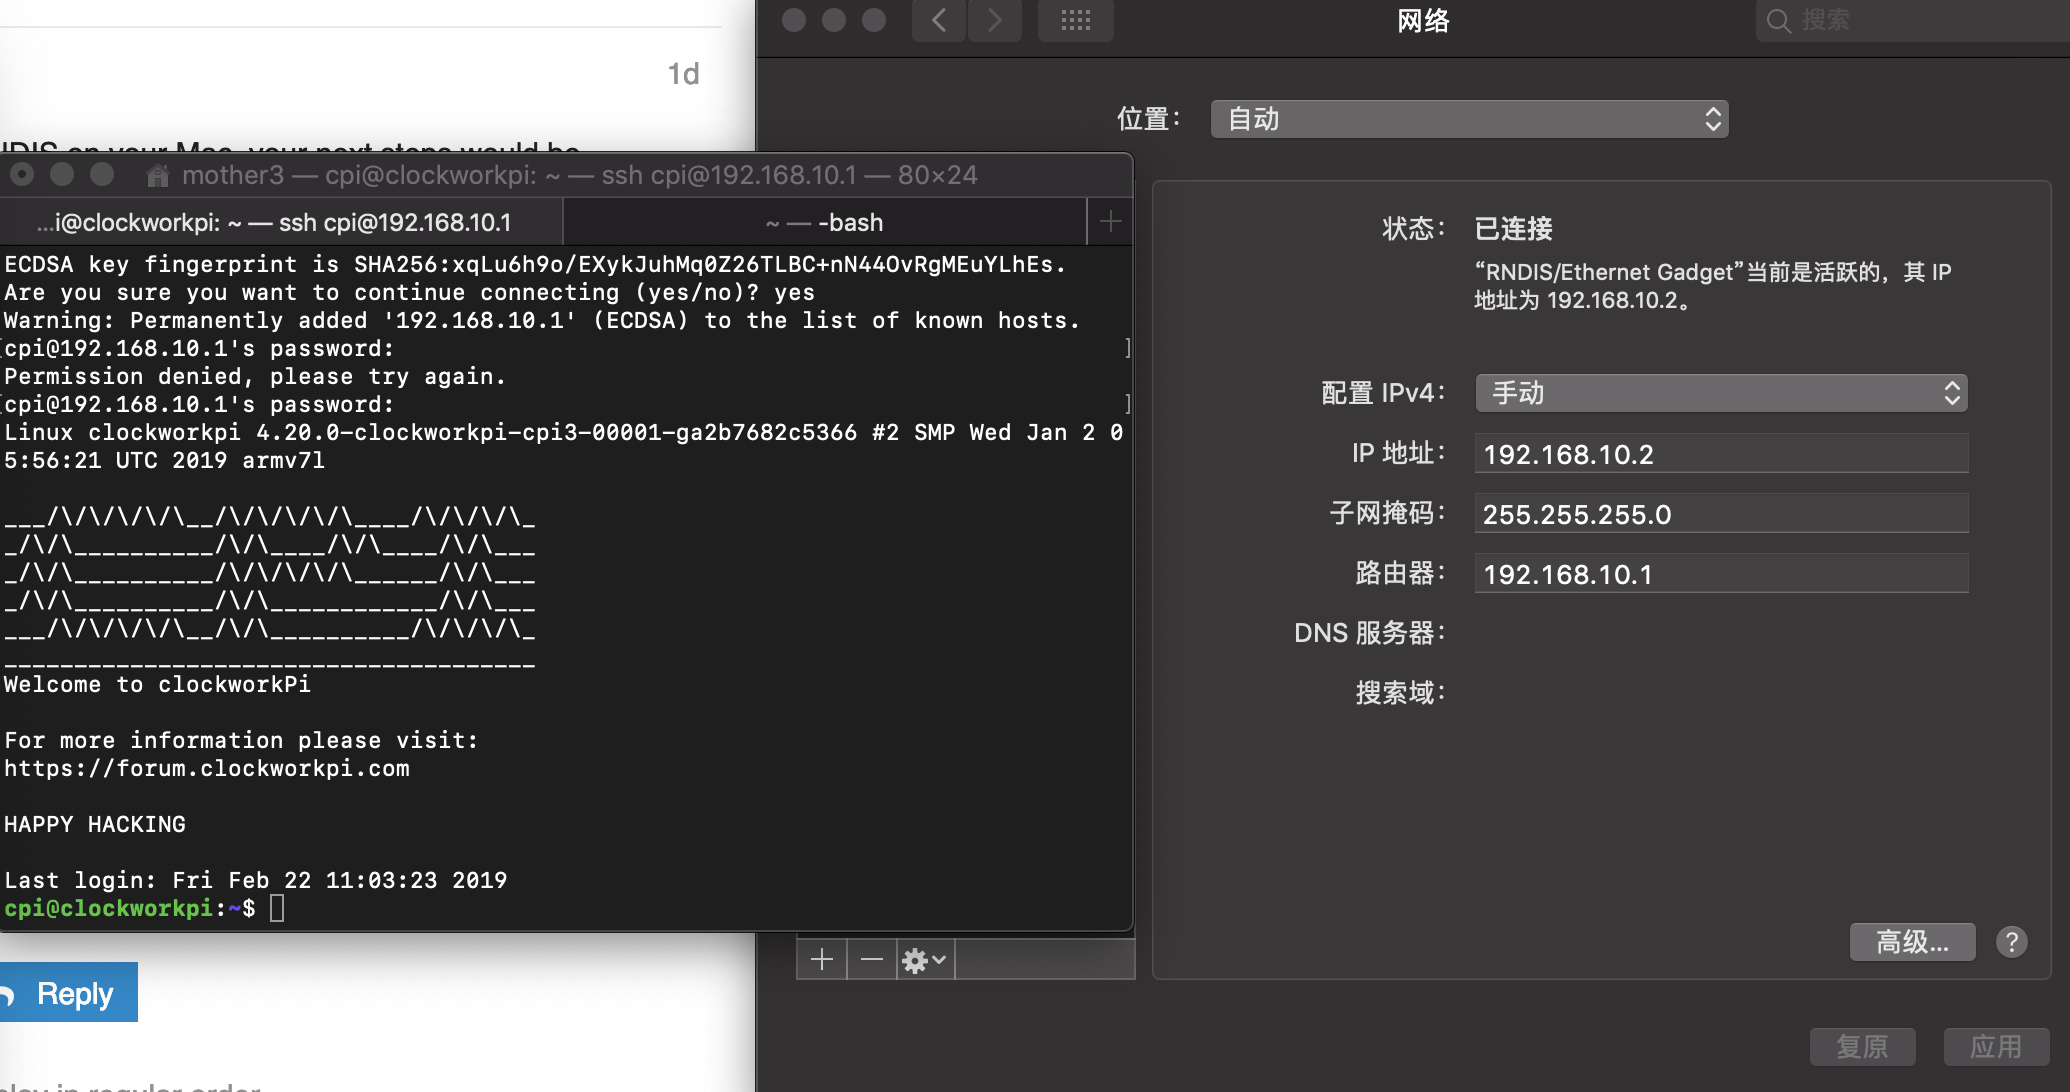This screenshot has width=2070, height=1092.
Task: Remove network service with the minus button
Action: 872,960
